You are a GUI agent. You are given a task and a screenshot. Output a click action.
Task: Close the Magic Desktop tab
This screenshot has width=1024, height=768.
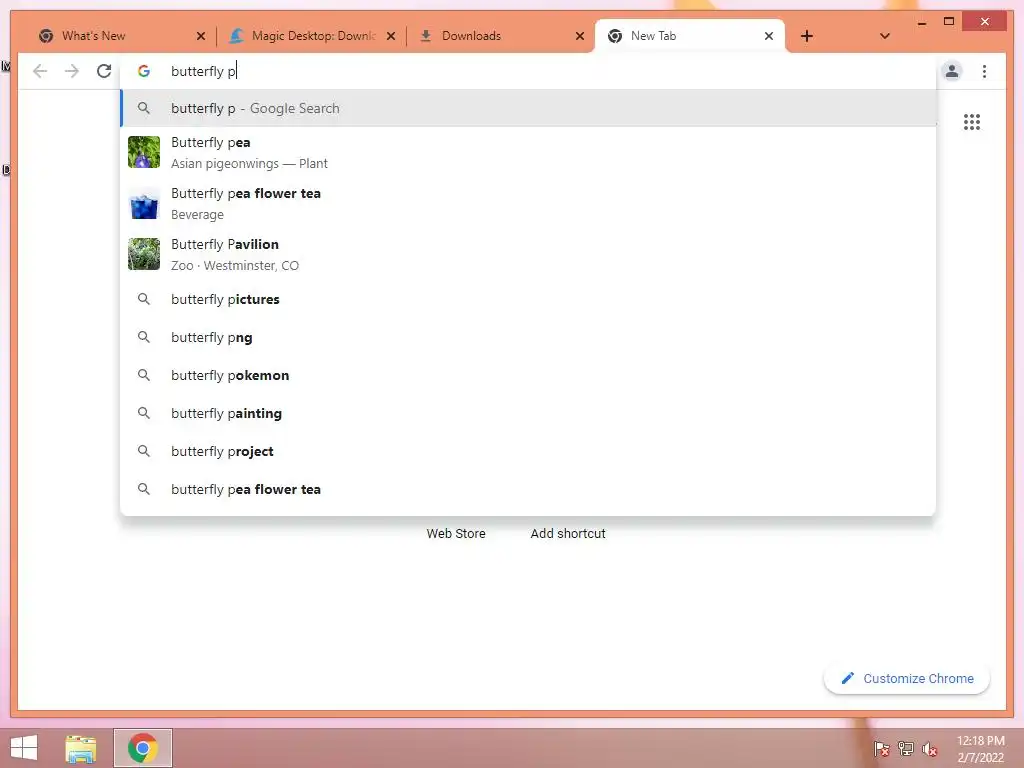click(391, 36)
